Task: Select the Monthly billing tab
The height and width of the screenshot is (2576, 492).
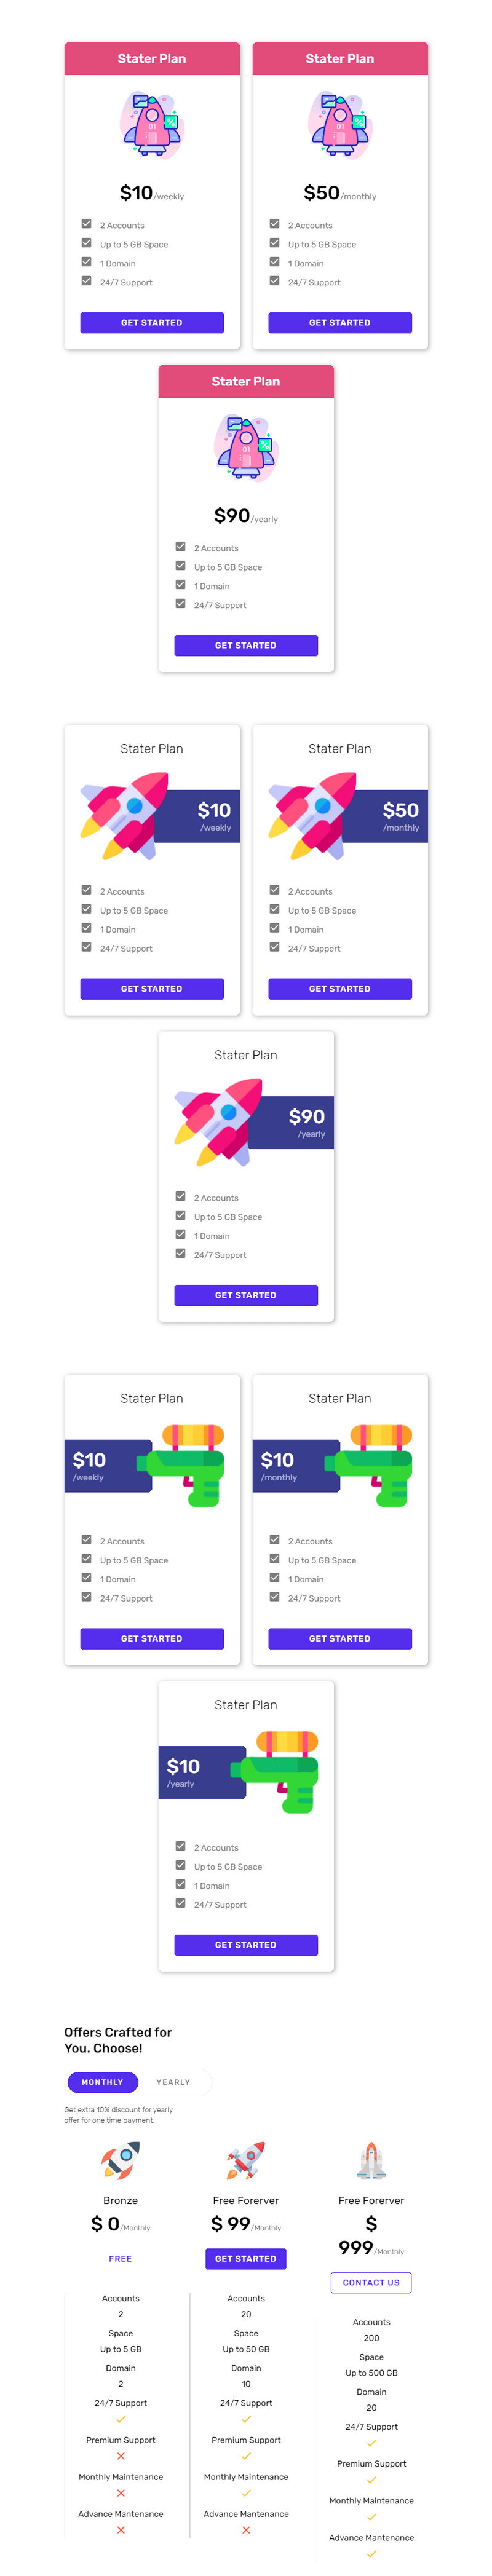Action: click(102, 2082)
